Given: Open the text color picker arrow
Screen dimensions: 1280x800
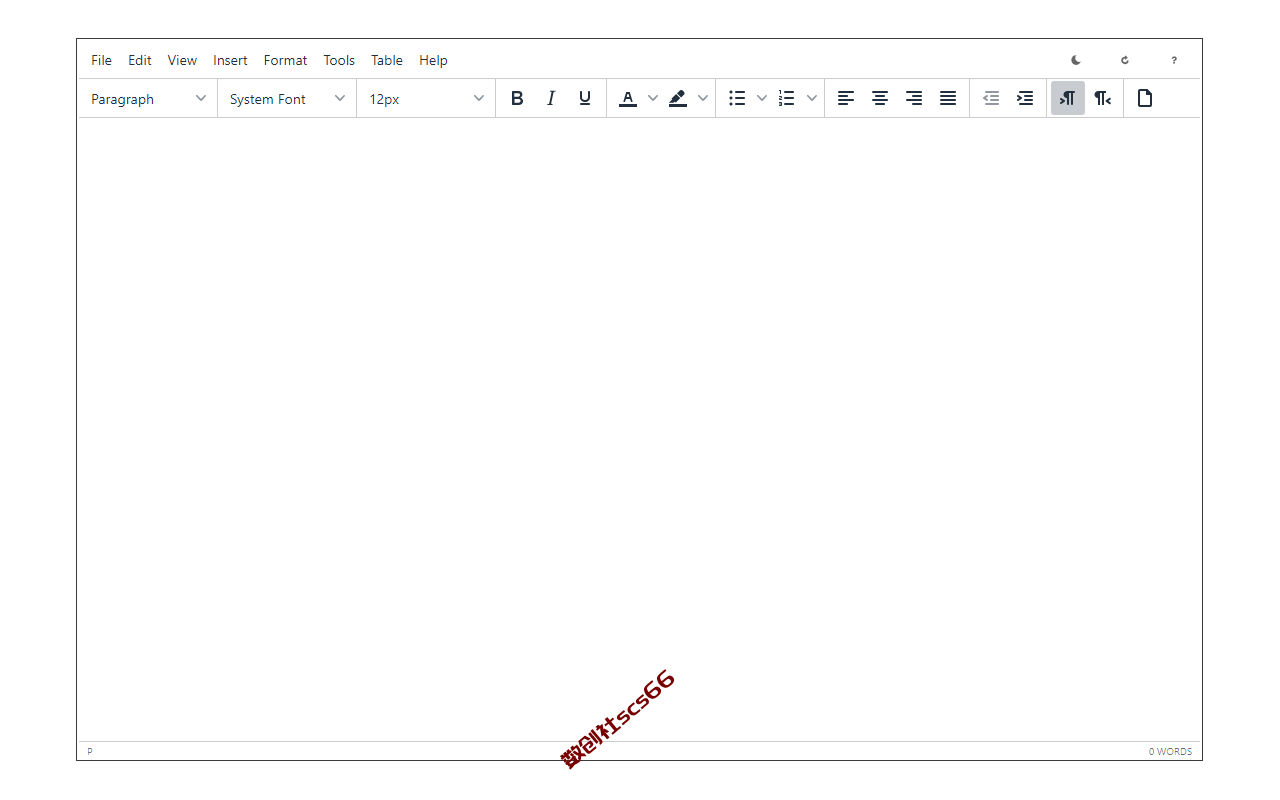Looking at the screenshot, I should (x=653, y=98).
